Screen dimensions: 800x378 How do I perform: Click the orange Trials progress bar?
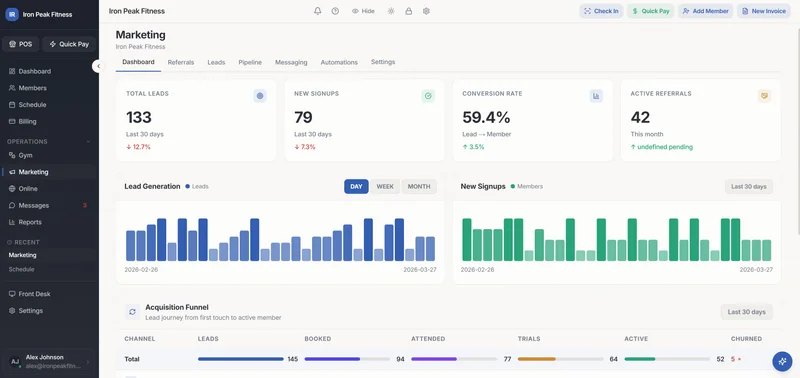(560, 359)
